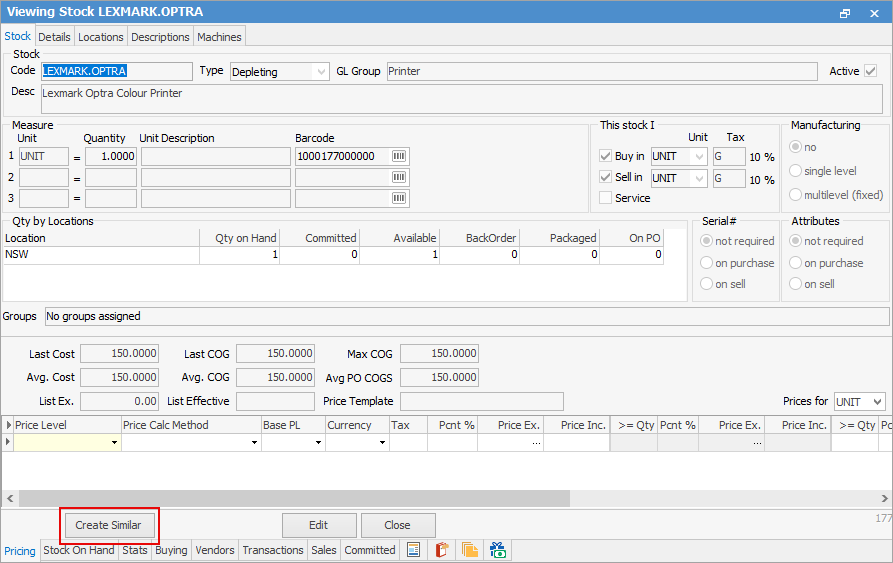Click the List Effective field
The image size is (893, 563).
275,401
